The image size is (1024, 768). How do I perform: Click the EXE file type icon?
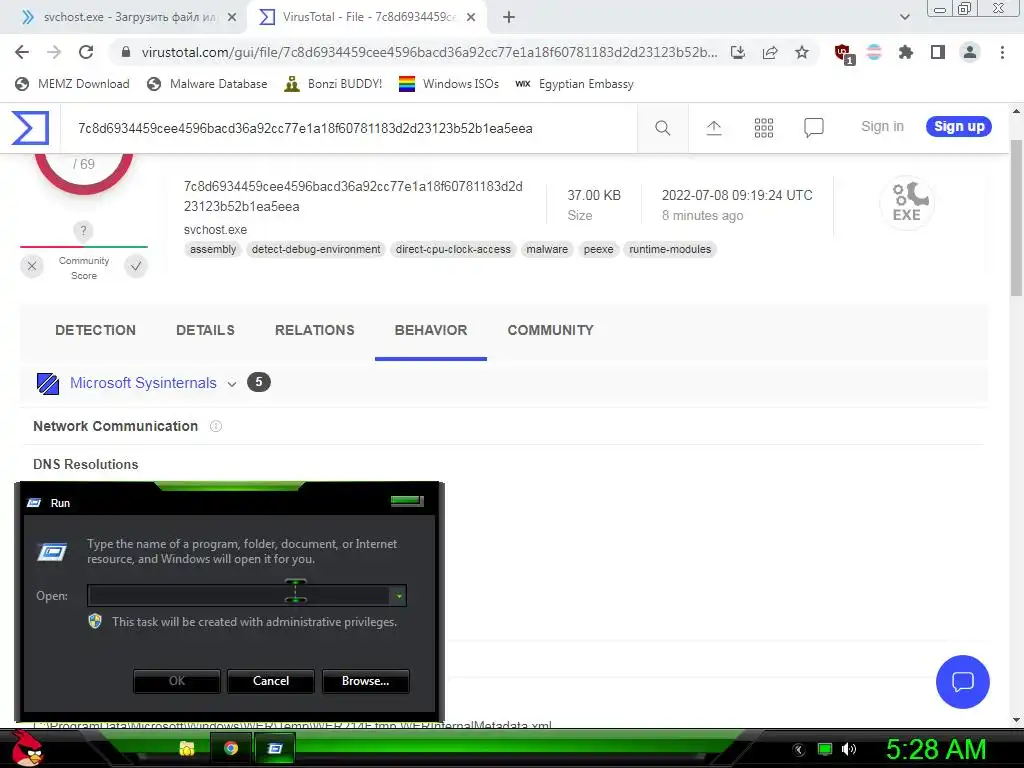click(907, 203)
